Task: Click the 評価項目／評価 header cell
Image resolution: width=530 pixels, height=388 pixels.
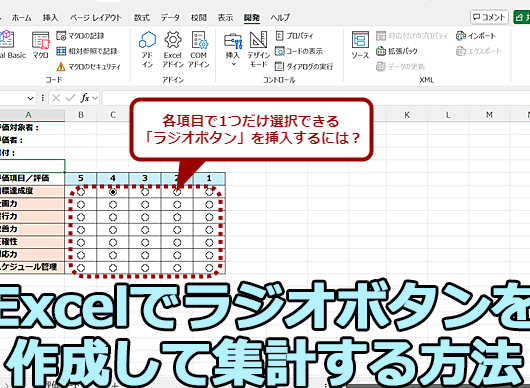Action: click(32, 178)
